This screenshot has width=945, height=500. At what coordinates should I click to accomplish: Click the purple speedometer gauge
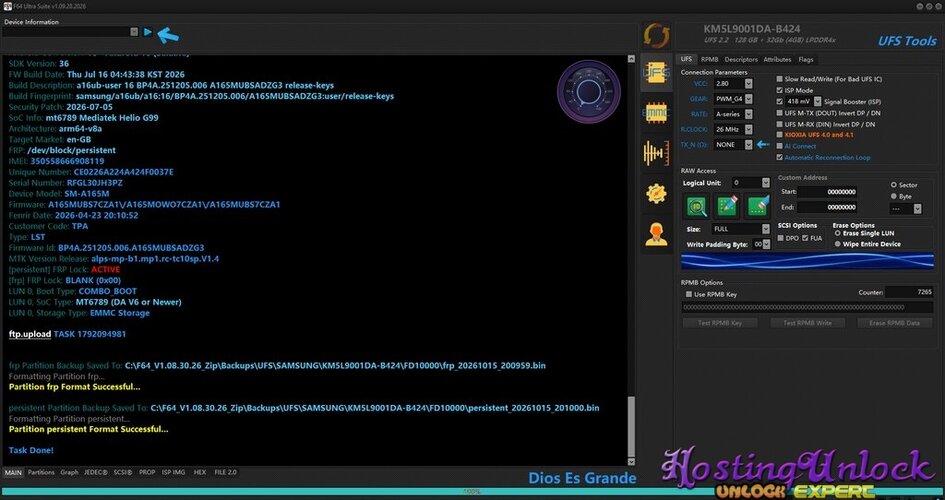click(588, 92)
